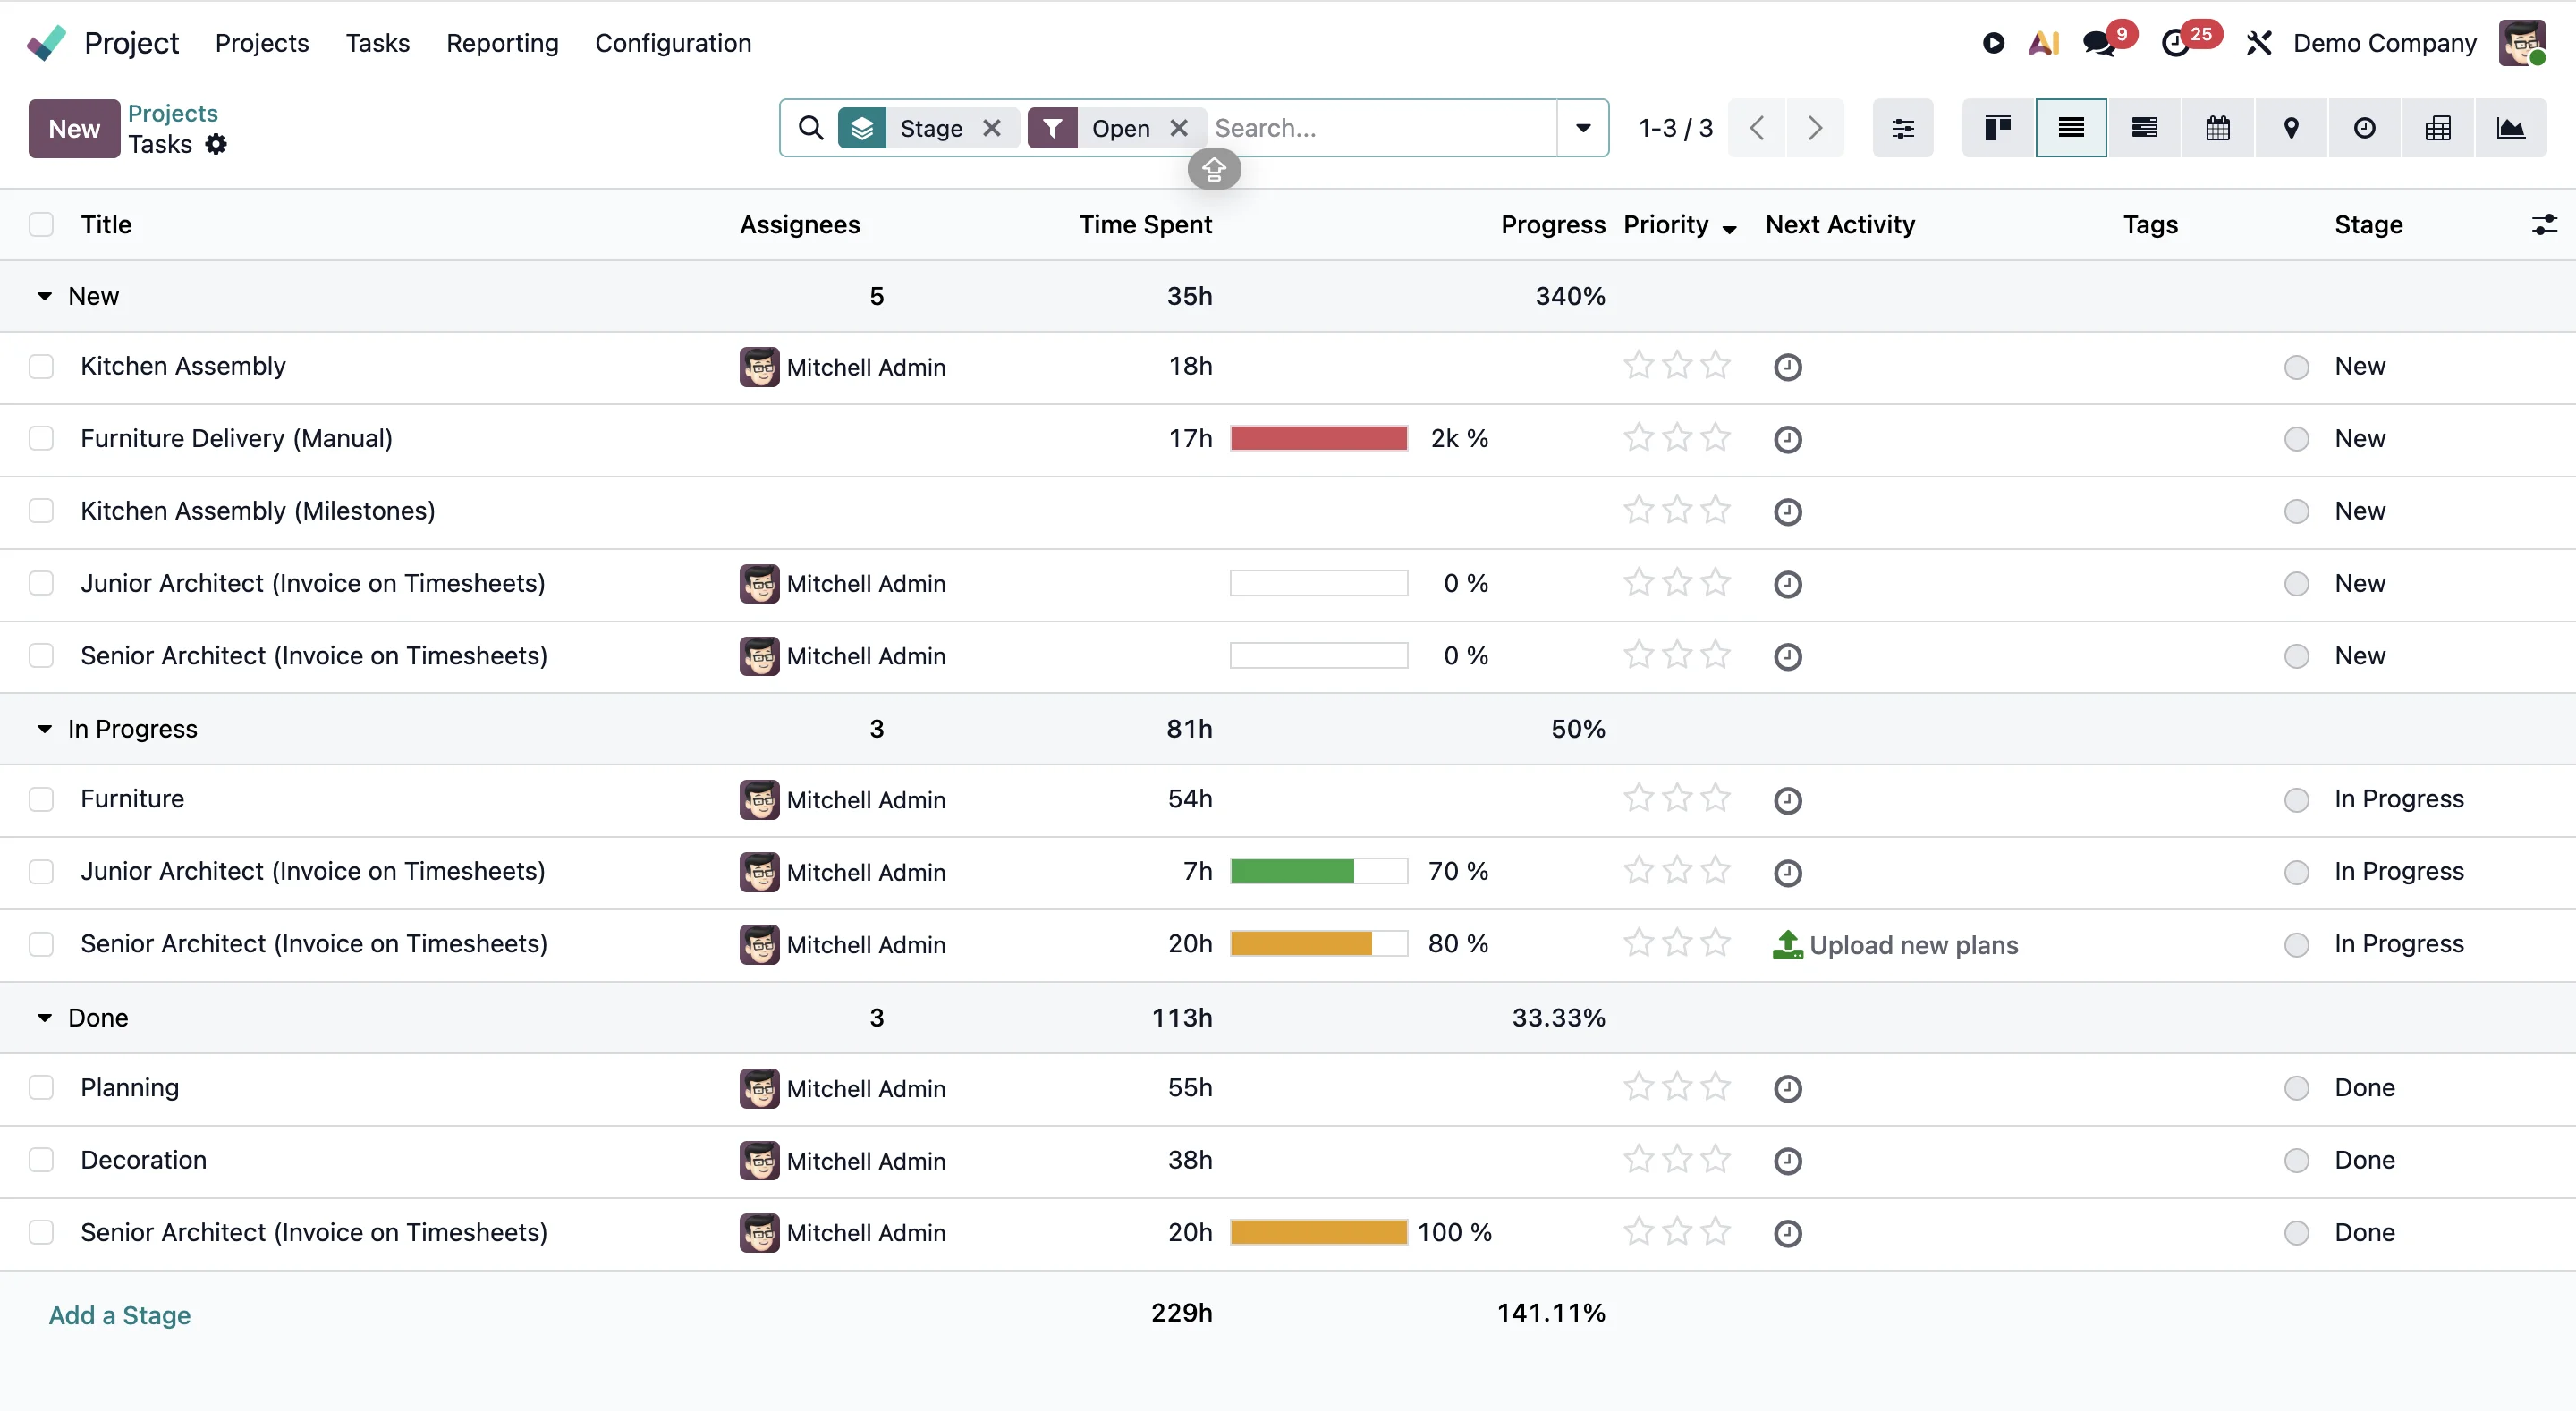
Task: Select the Furniture Delivery (Manual) checkbox
Action: coord(41,439)
